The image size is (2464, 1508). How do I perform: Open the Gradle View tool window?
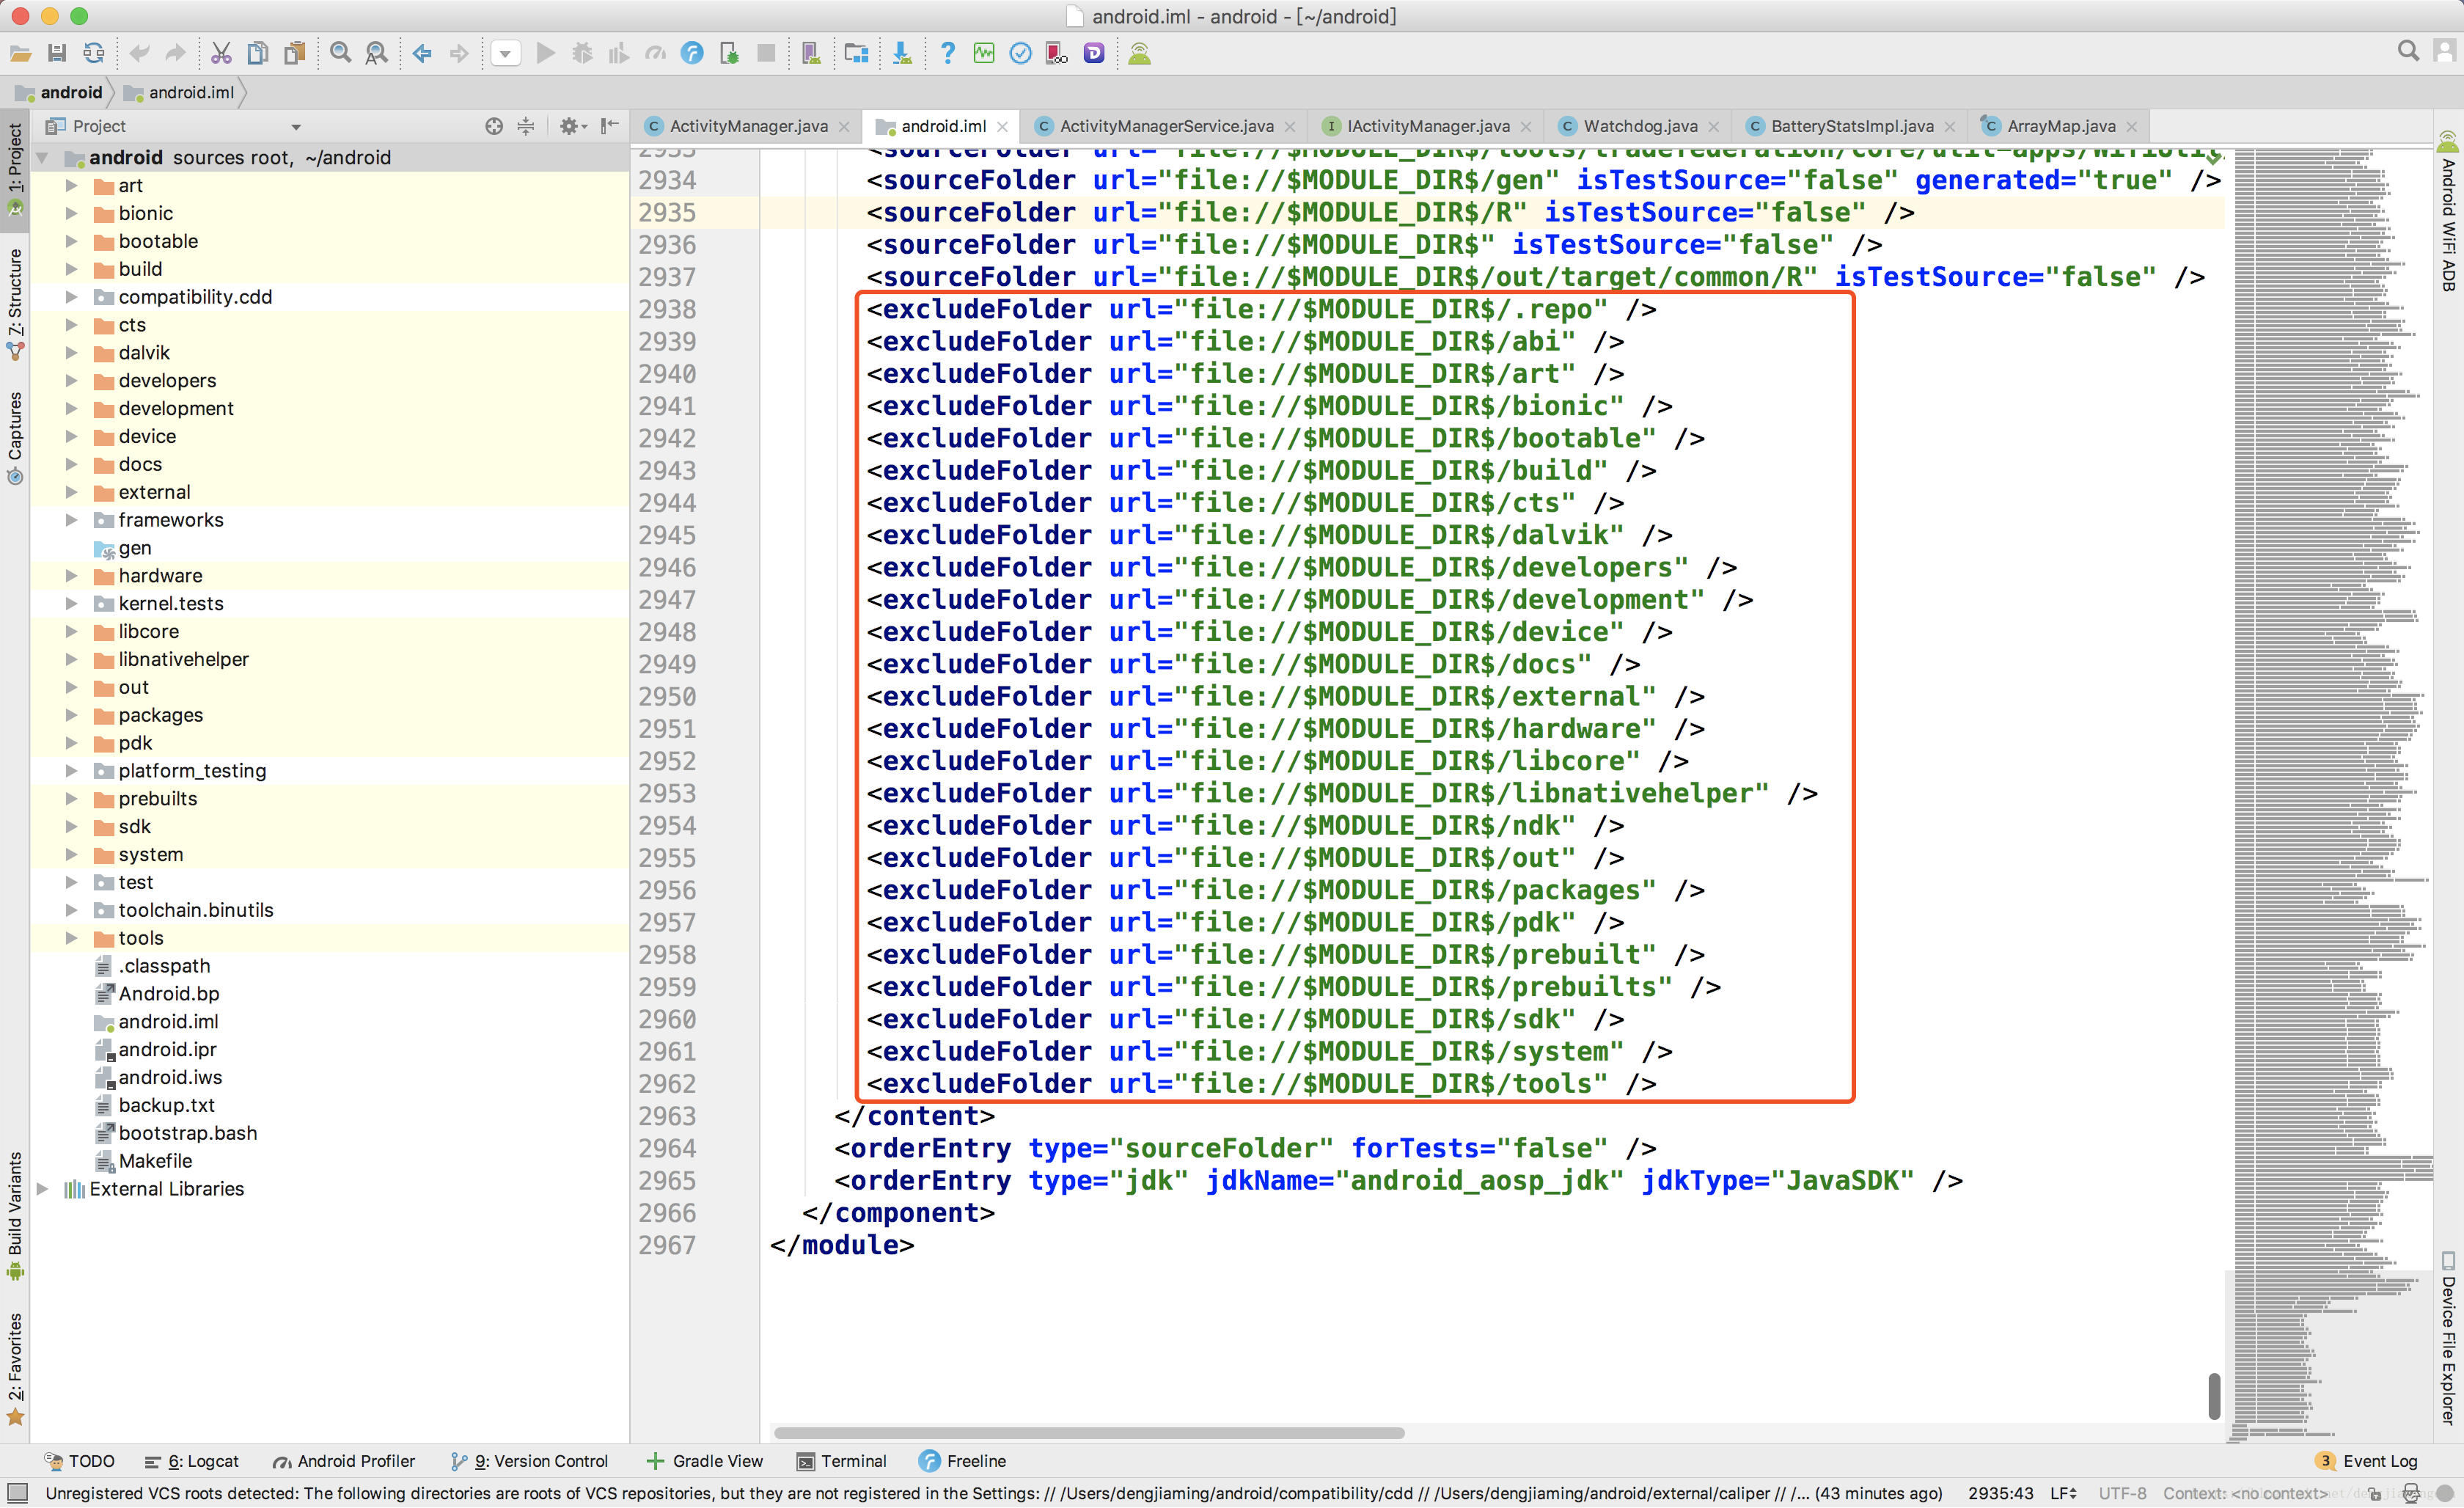[x=705, y=1461]
